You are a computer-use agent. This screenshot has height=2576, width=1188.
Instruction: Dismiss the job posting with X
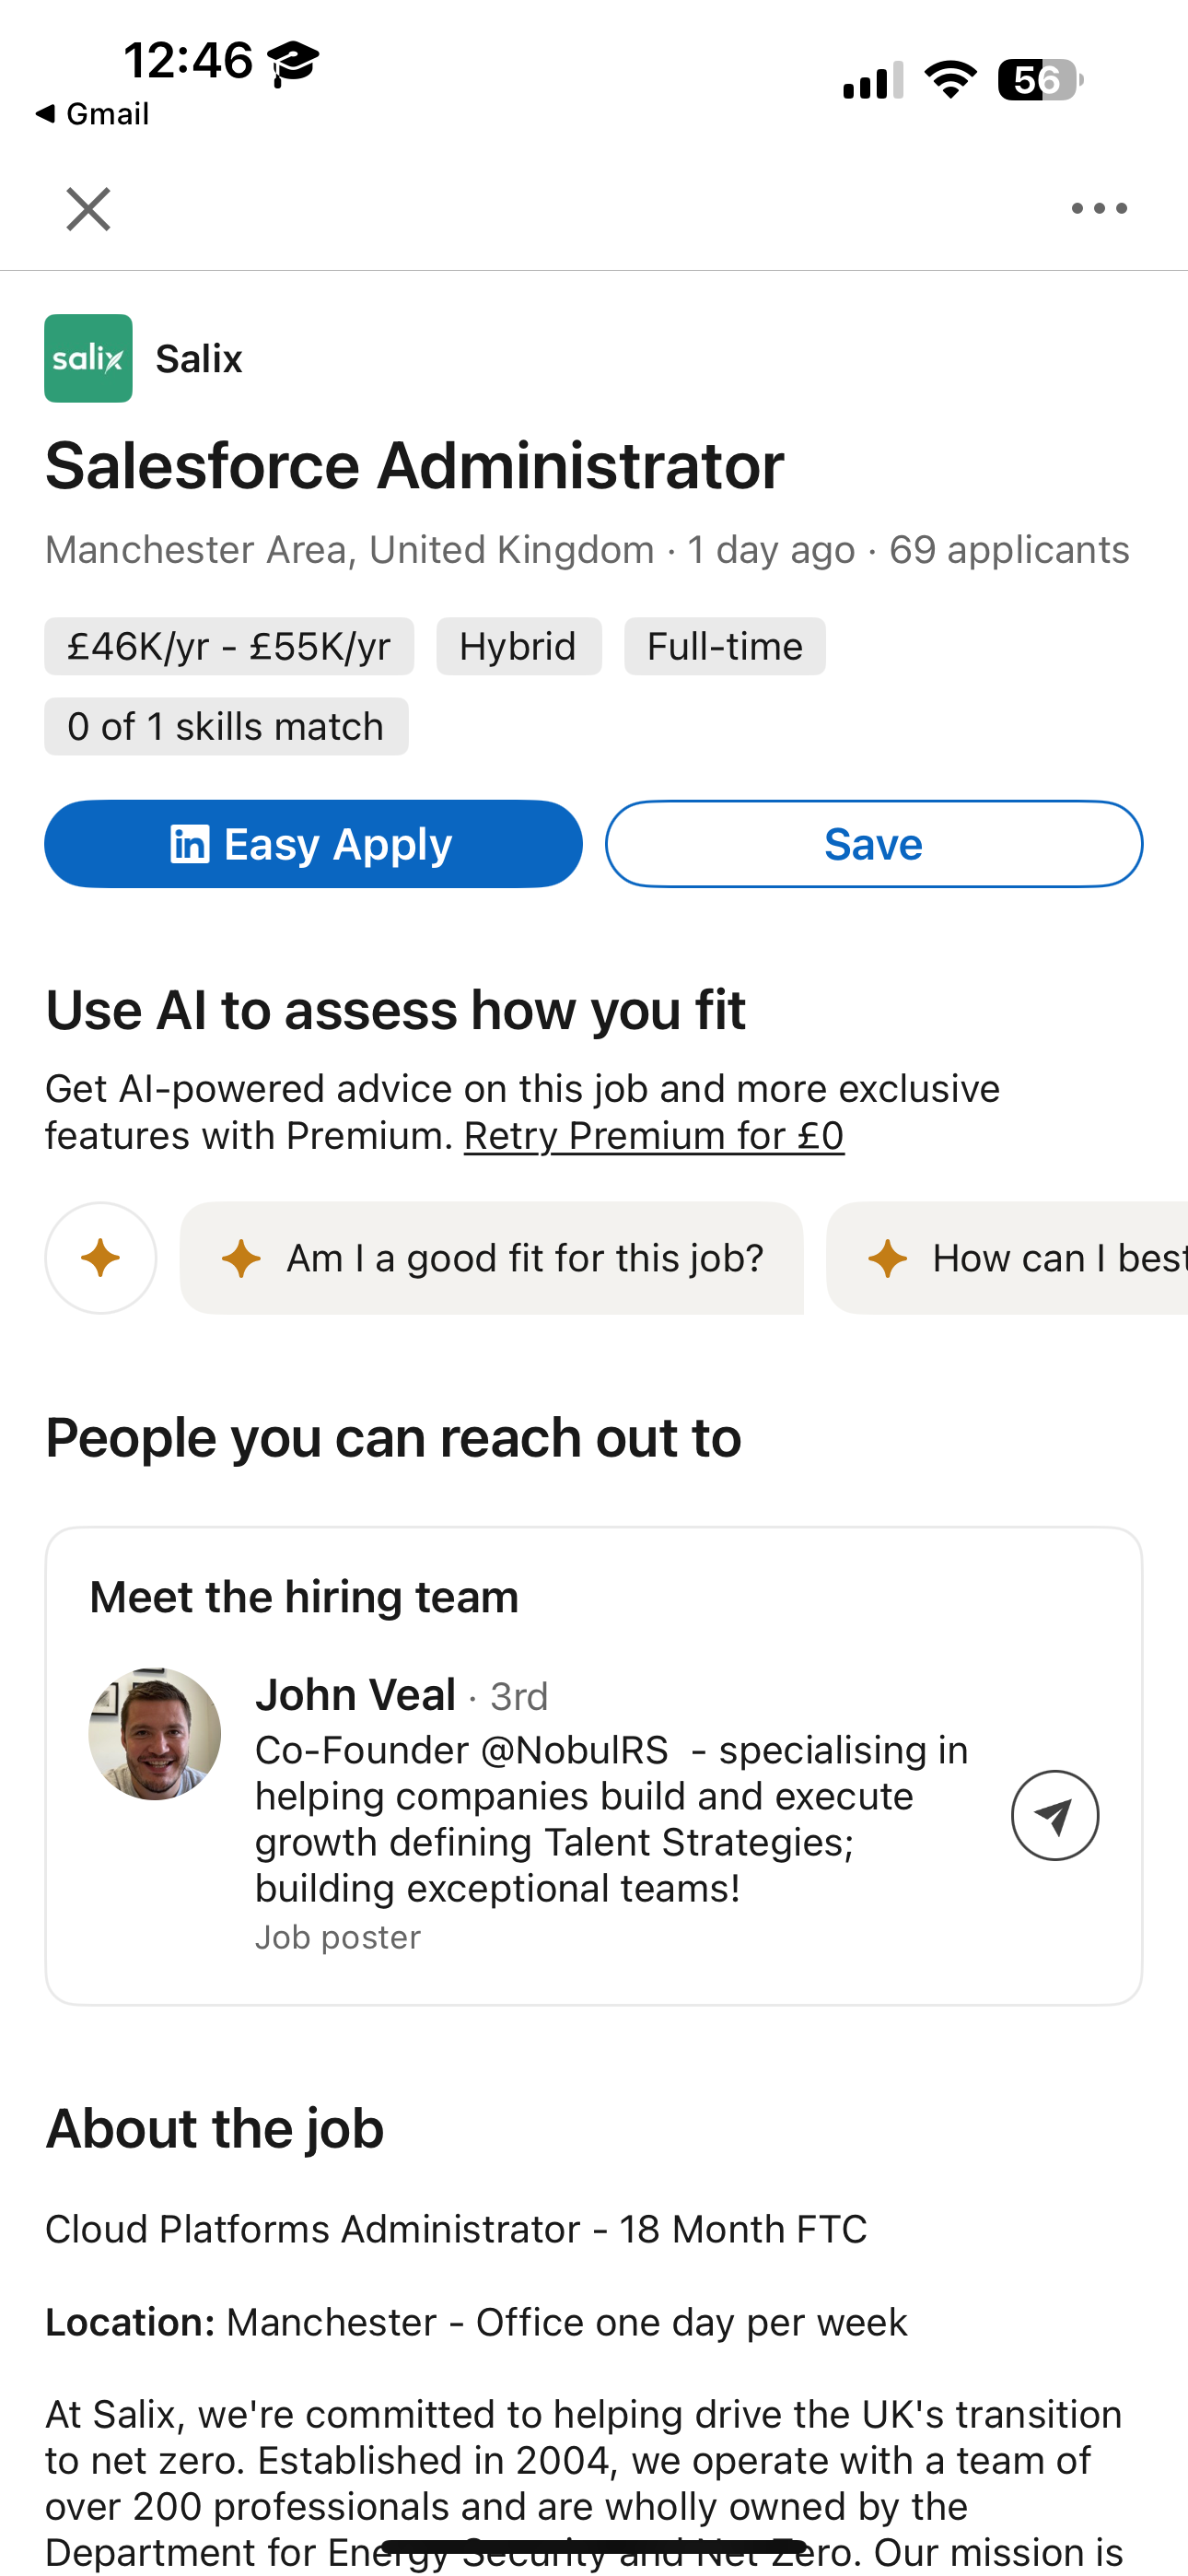click(86, 208)
